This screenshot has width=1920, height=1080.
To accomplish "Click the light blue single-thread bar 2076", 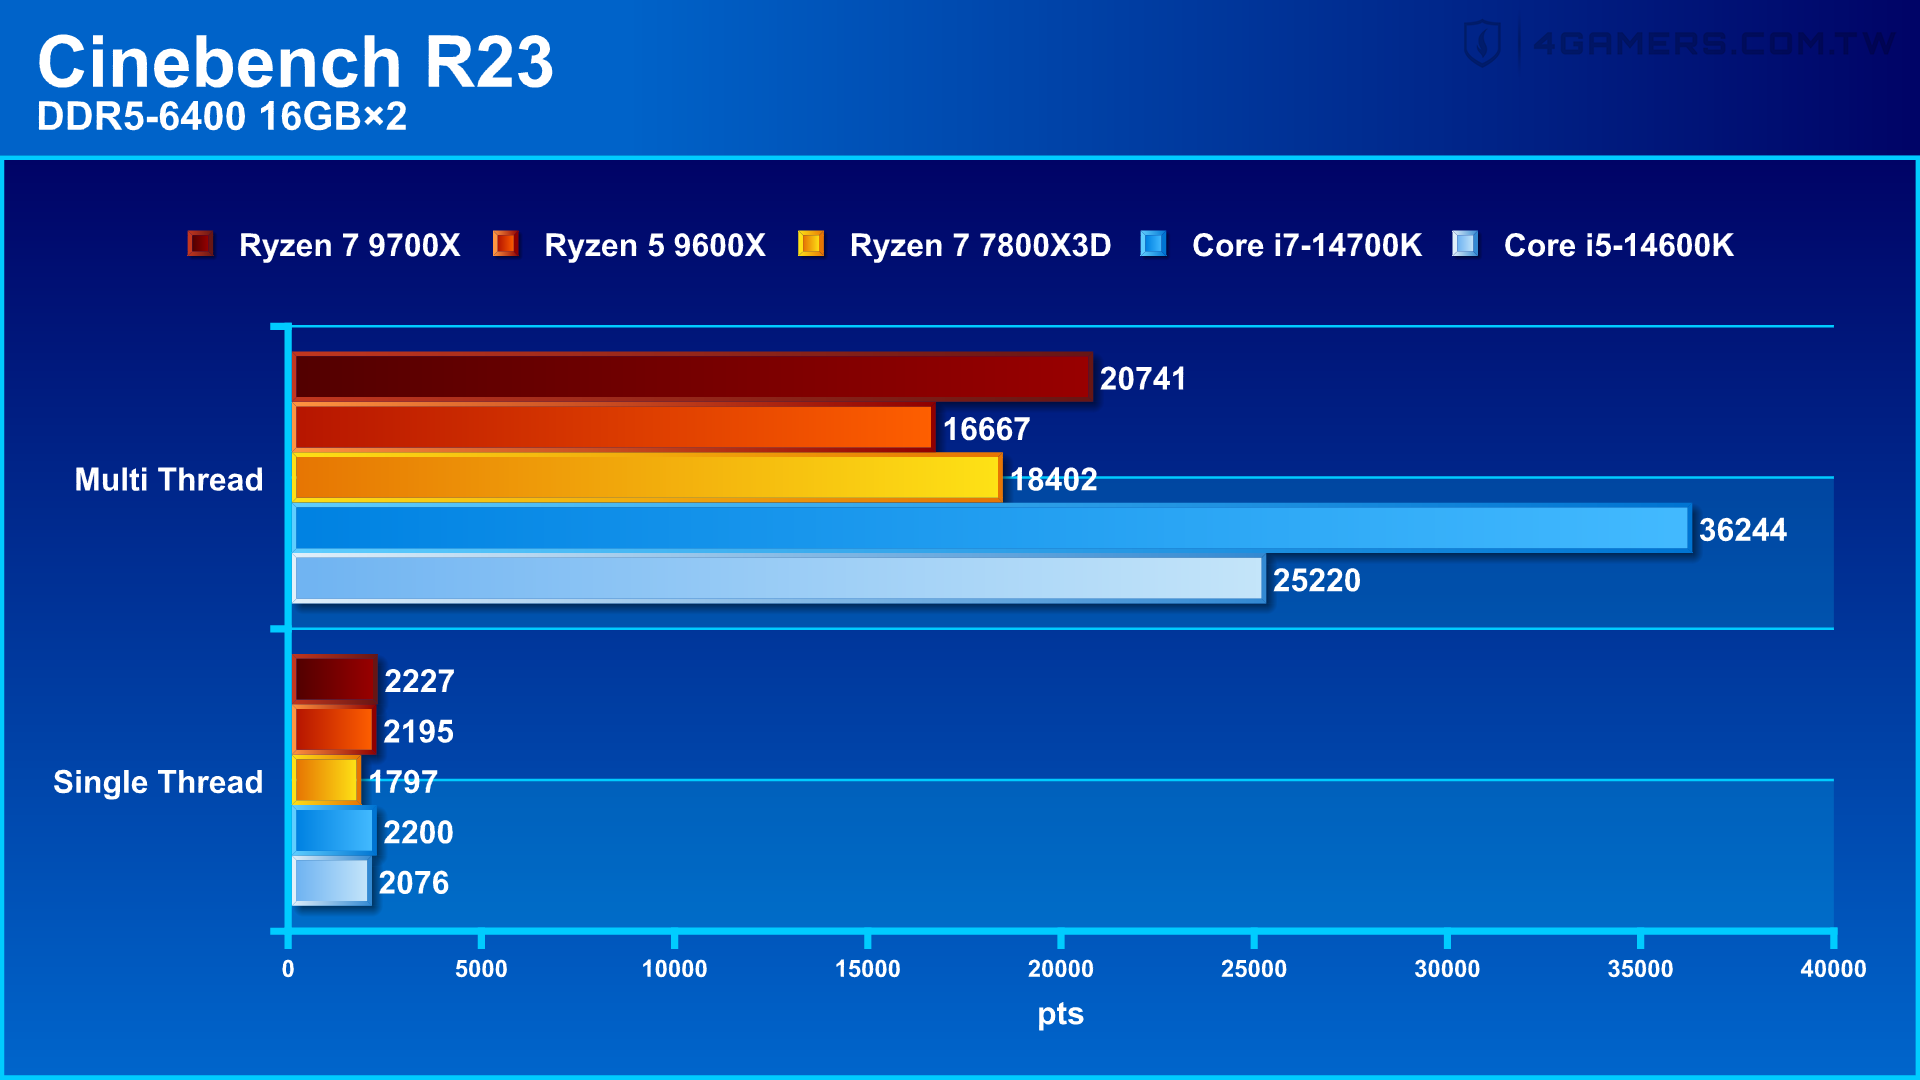I will click(x=331, y=881).
